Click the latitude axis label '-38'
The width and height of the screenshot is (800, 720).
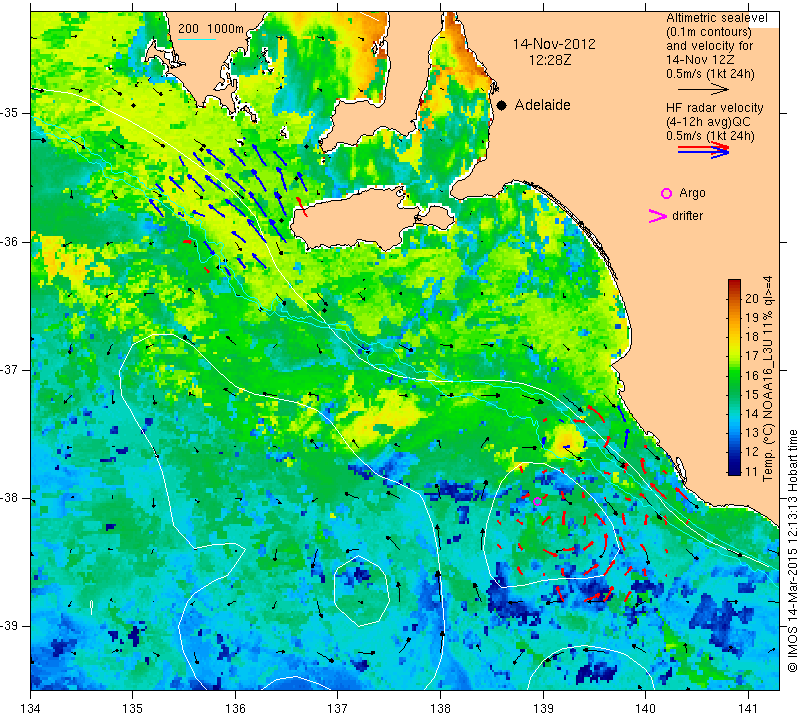coord(9,498)
